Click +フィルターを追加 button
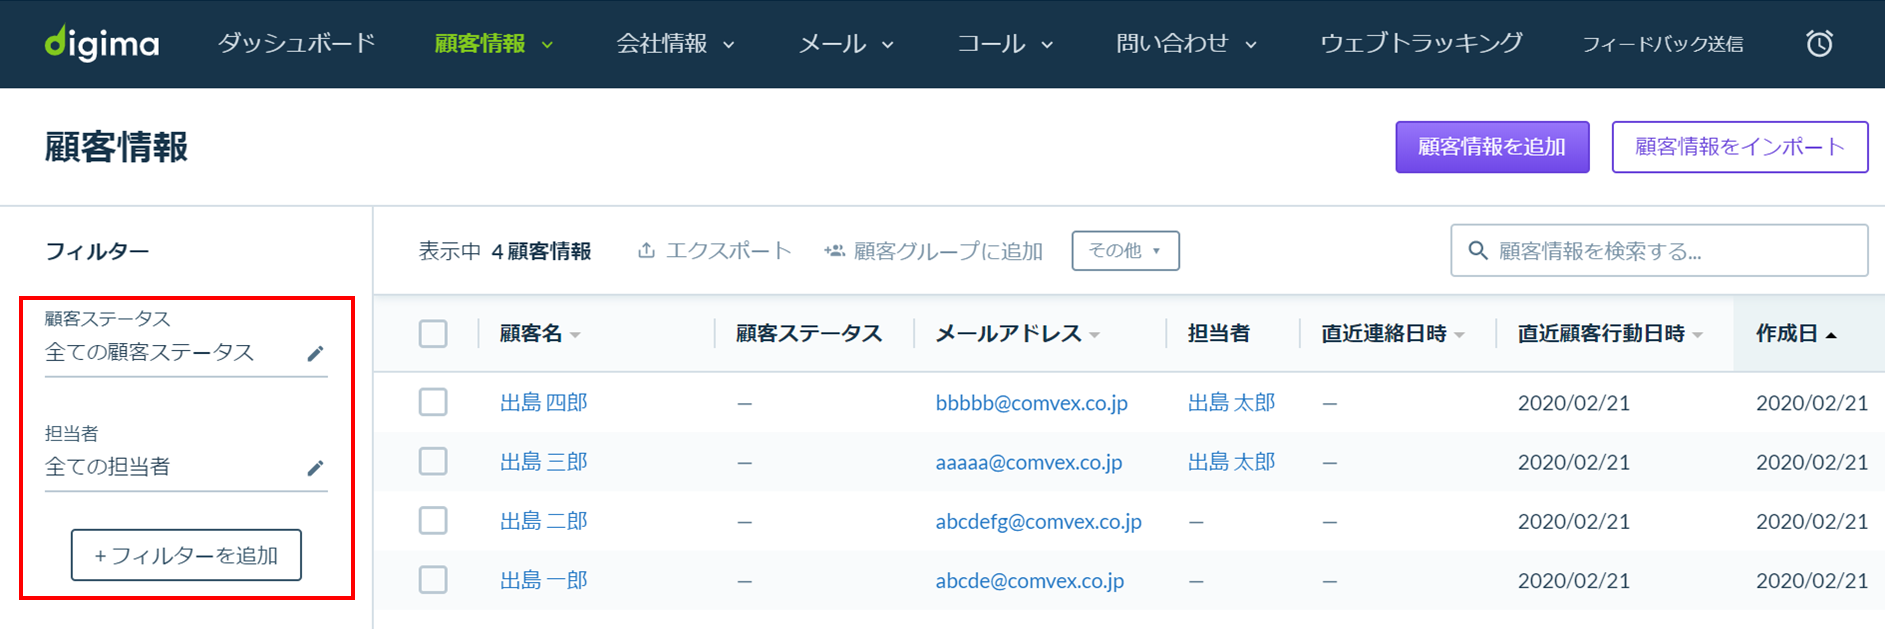Image resolution: width=1885 pixels, height=629 pixels. [186, 555]
